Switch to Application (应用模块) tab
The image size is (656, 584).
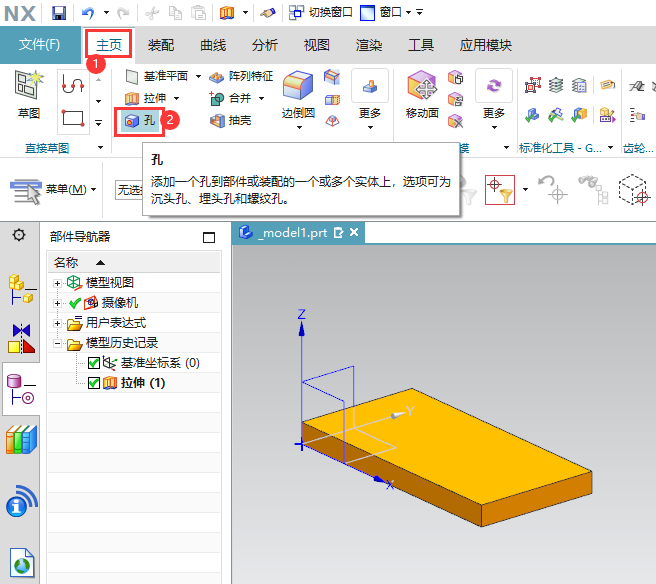[485, 45]
